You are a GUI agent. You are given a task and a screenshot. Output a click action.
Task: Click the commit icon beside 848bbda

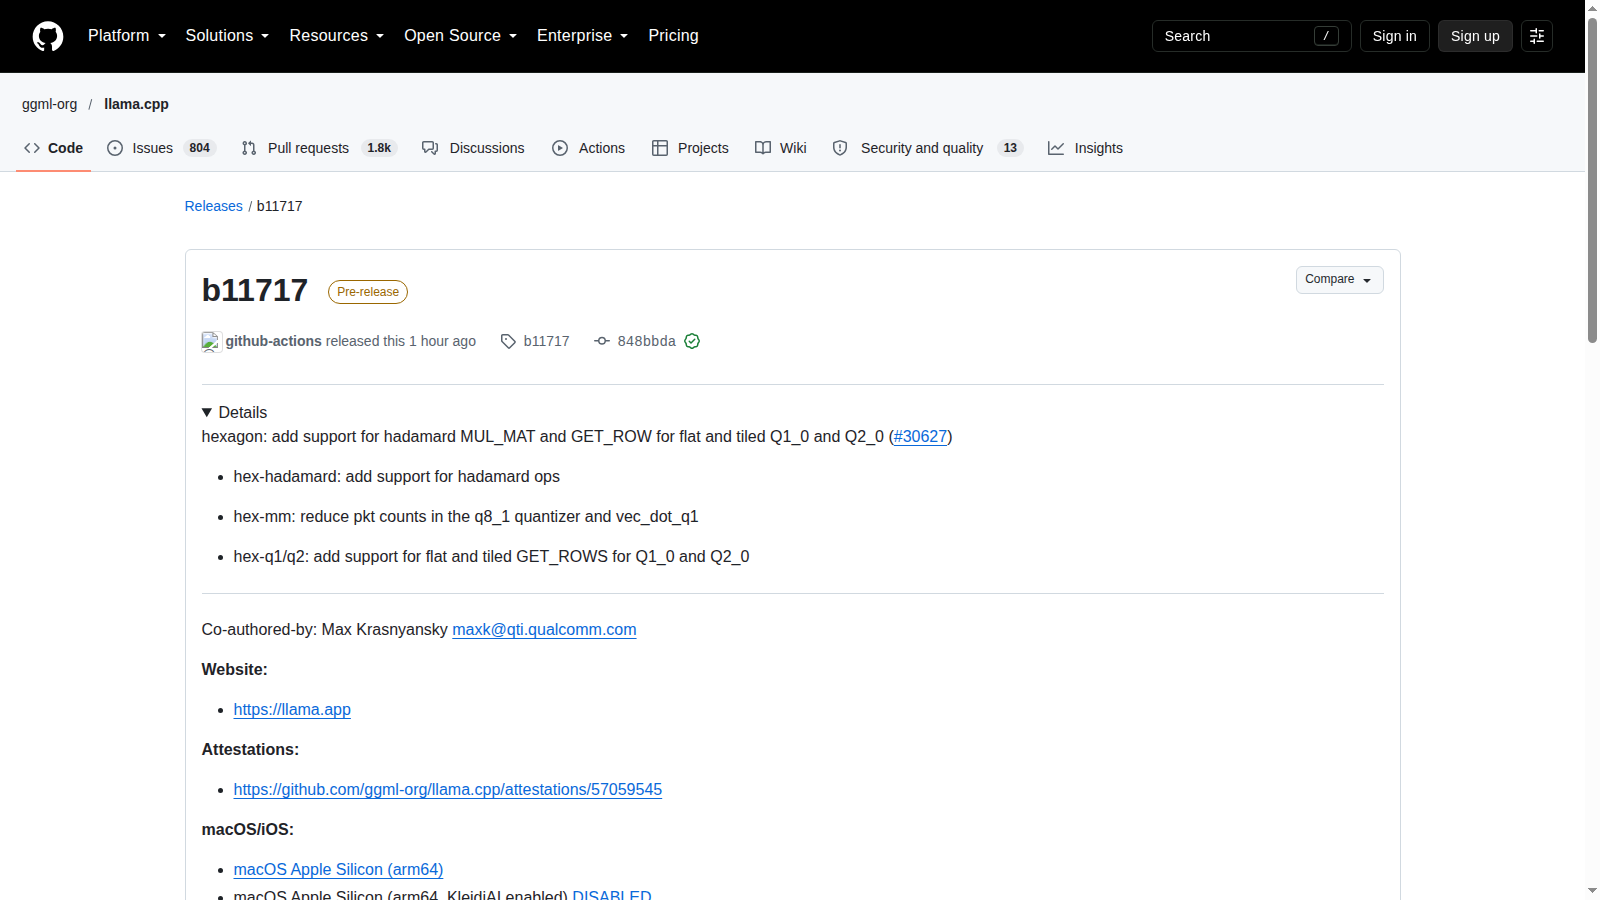(x=602, y=341)
